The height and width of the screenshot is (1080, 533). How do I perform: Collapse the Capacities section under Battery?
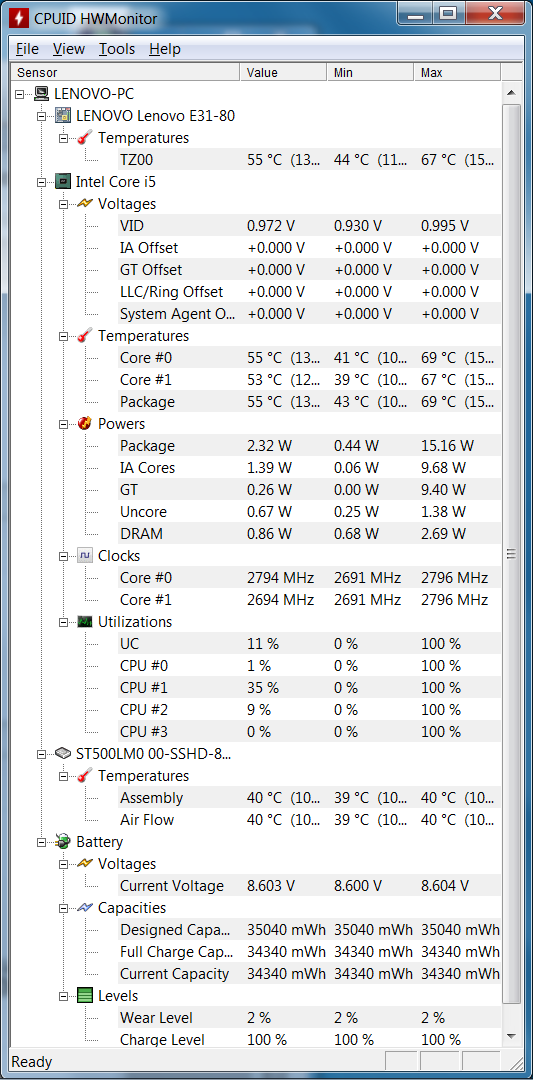click(63, 908)
